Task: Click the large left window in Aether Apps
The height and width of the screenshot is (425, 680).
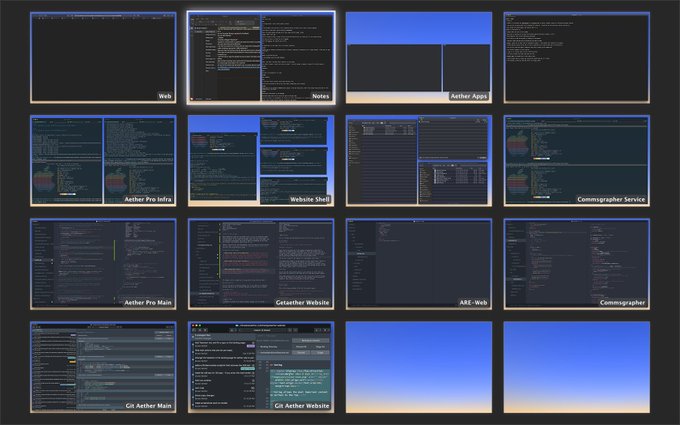Action: click(x=394, y=68)
